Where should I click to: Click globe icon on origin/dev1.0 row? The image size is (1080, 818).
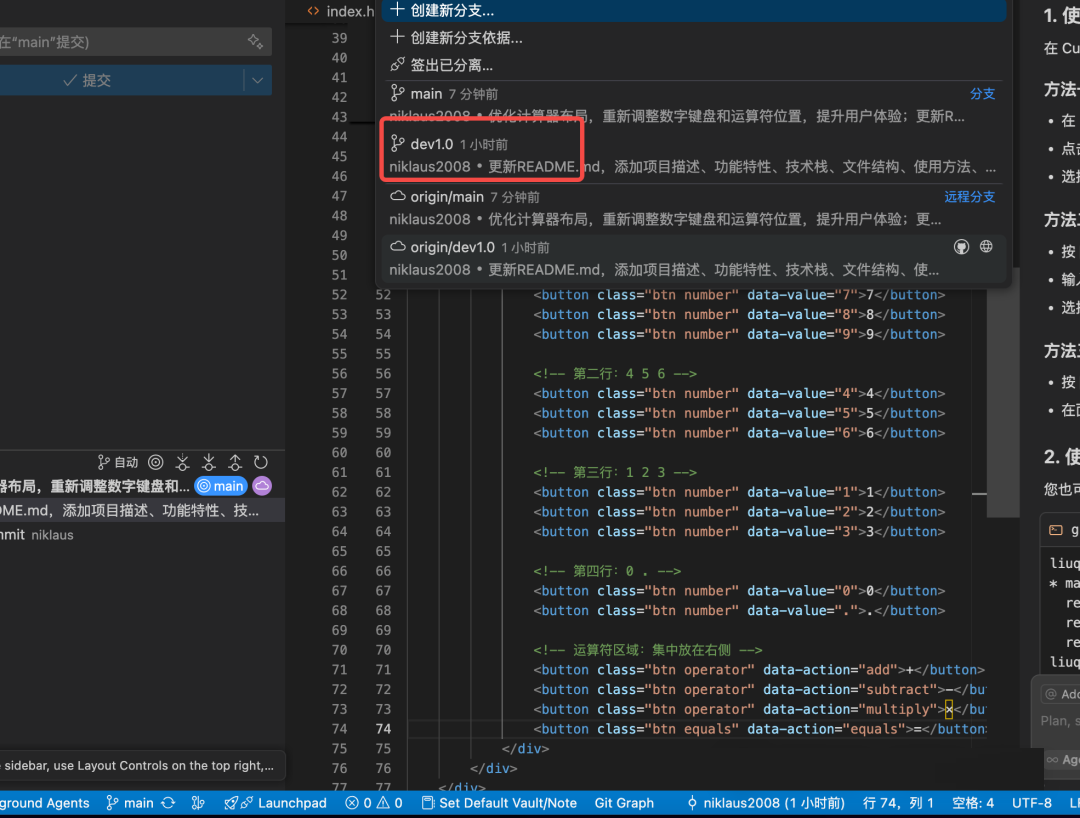(986, 247)
